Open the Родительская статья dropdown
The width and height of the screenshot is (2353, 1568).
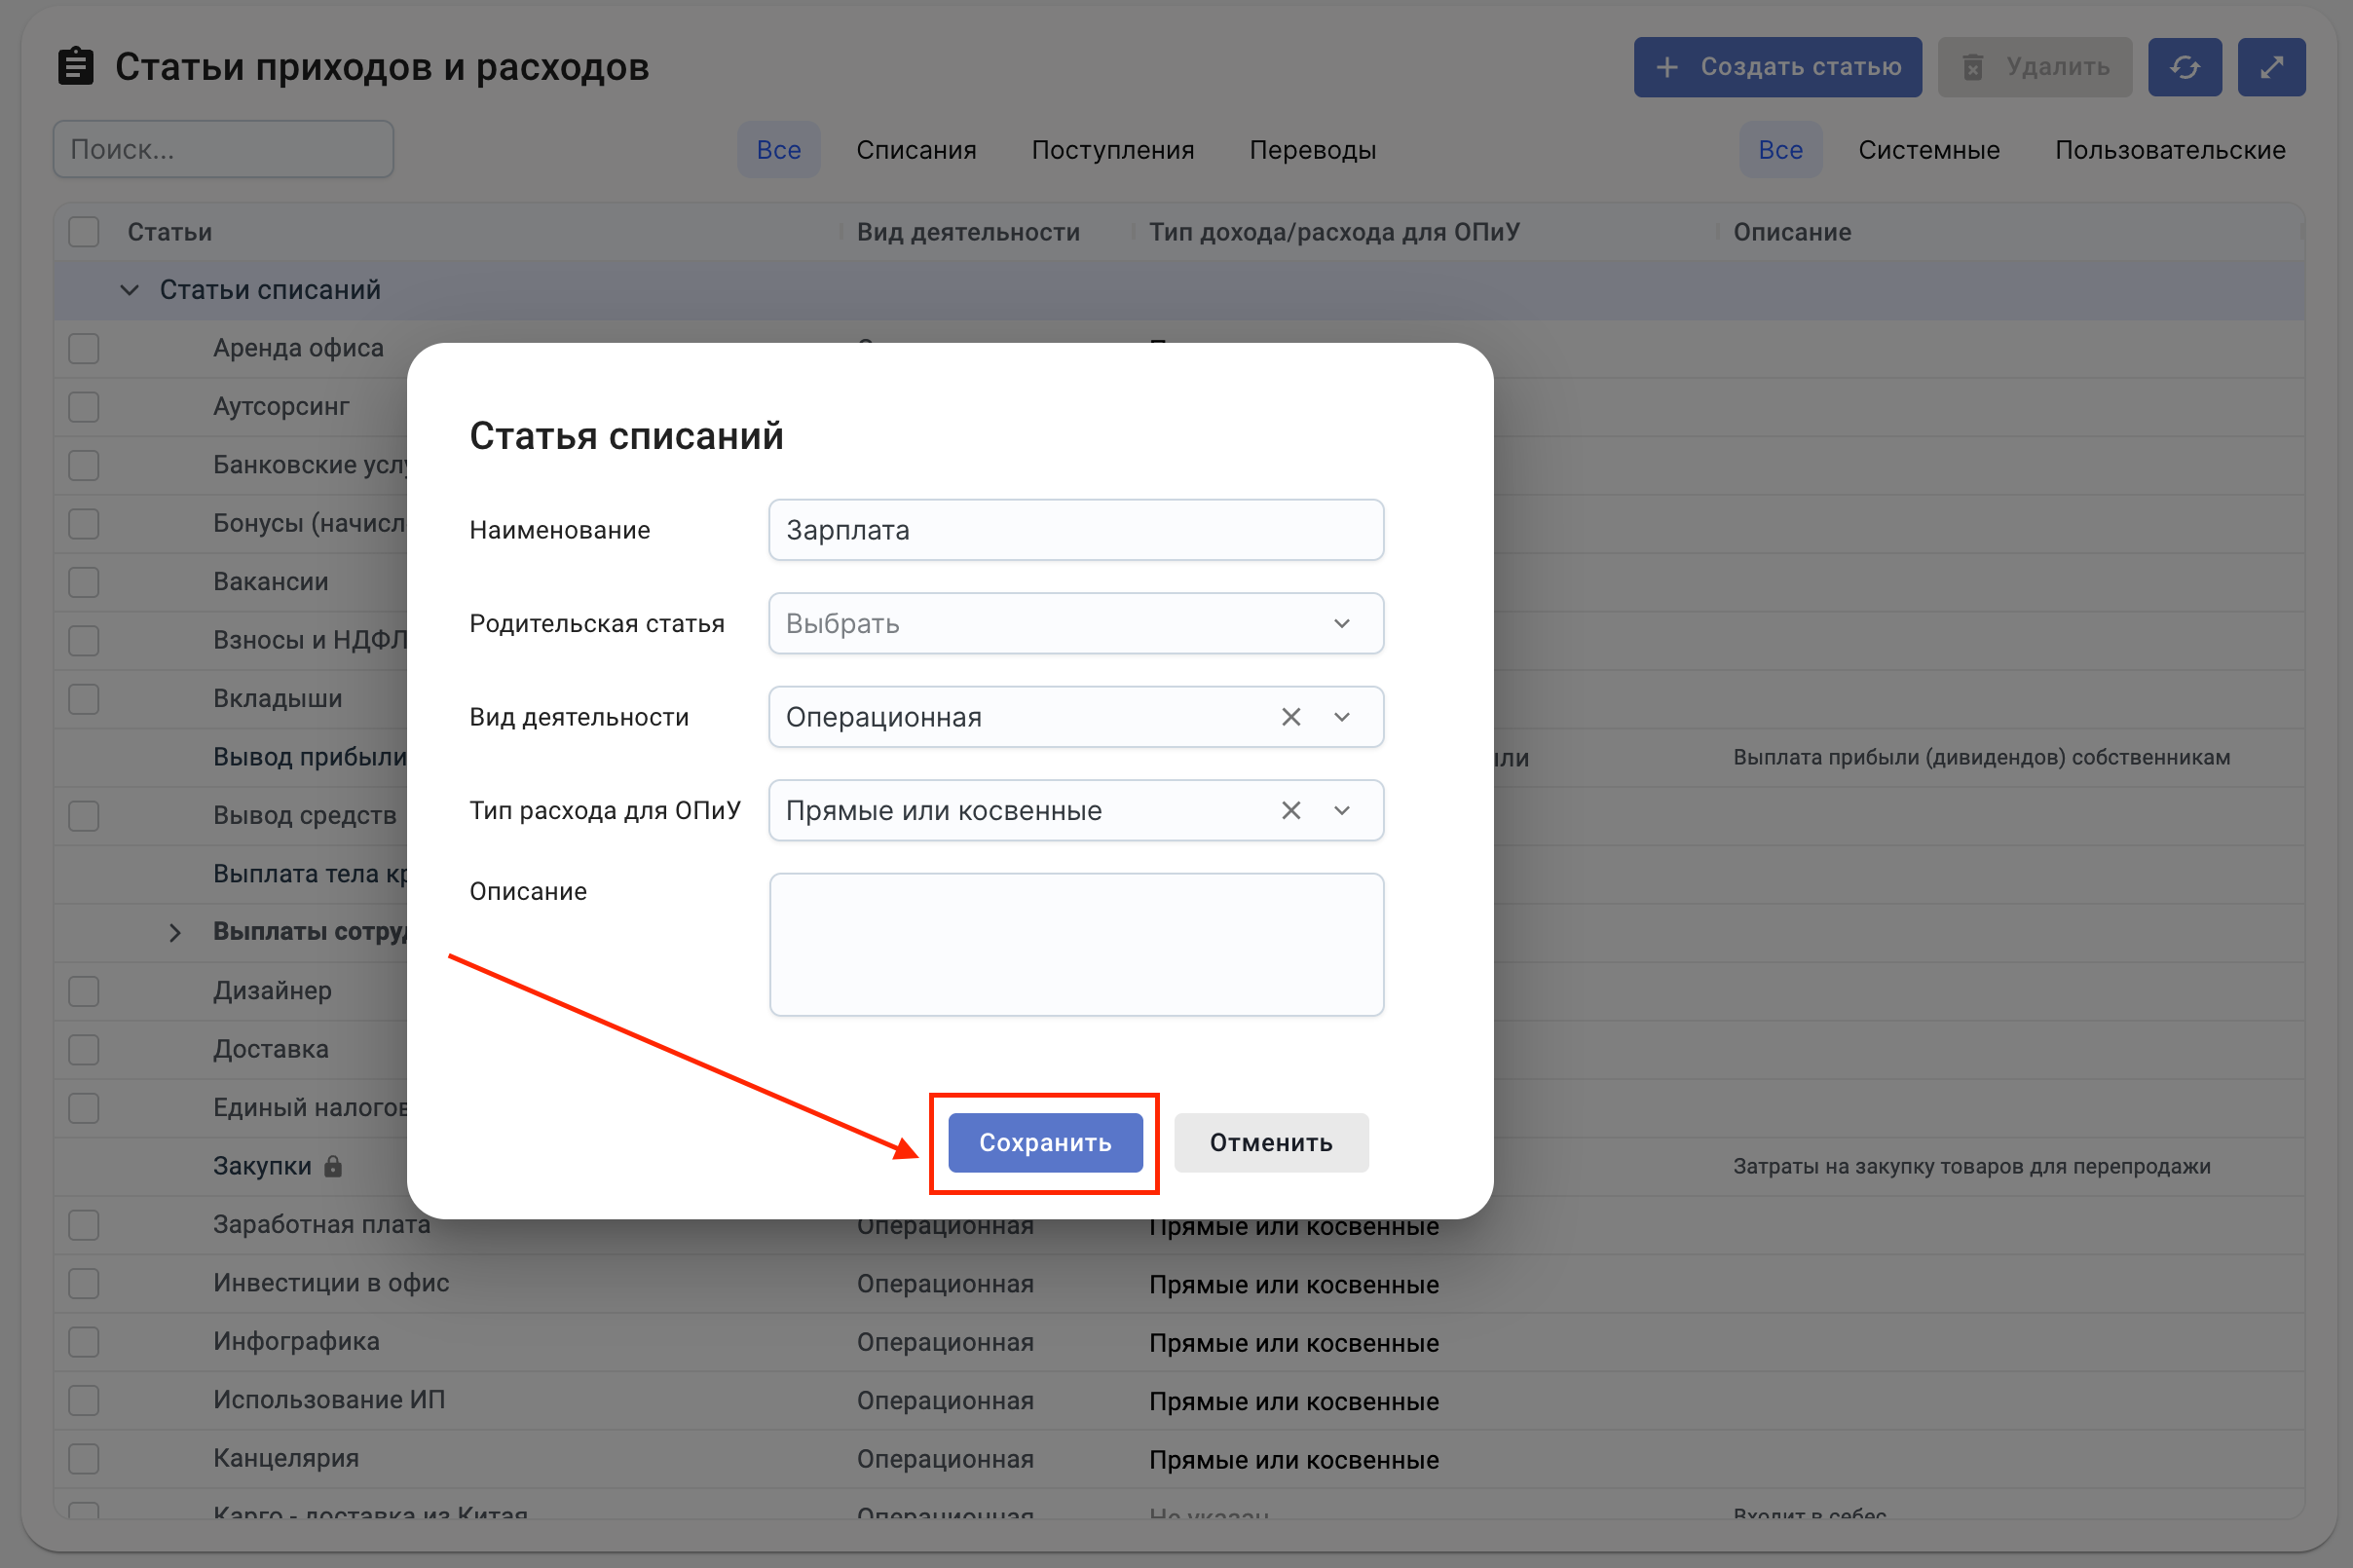point(1075,623)
